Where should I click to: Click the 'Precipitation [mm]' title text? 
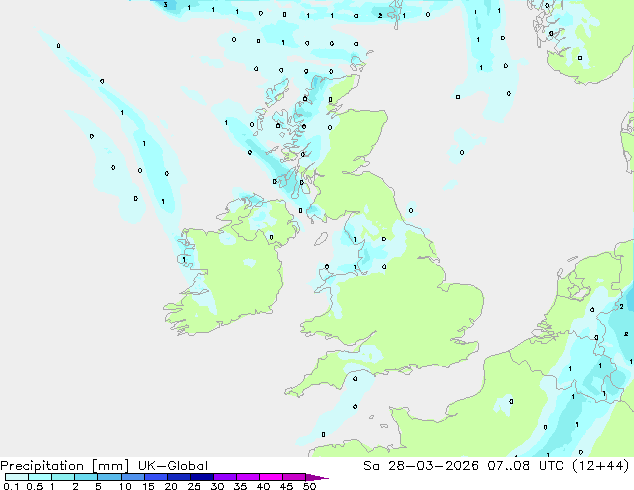[65, 466]
